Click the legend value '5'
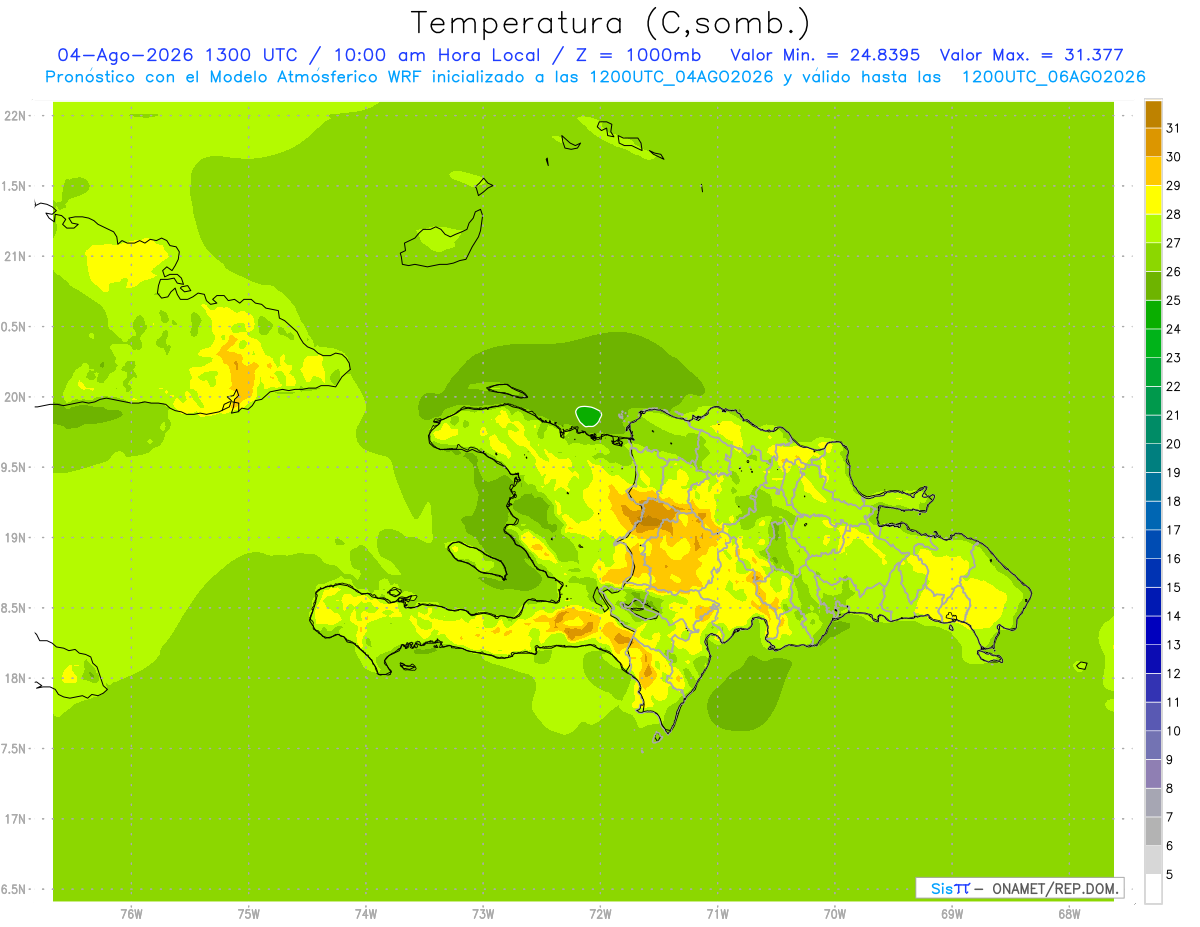Image resolution: width=1200 pixels, height=927 pixels. click(x=1170, y=875)
